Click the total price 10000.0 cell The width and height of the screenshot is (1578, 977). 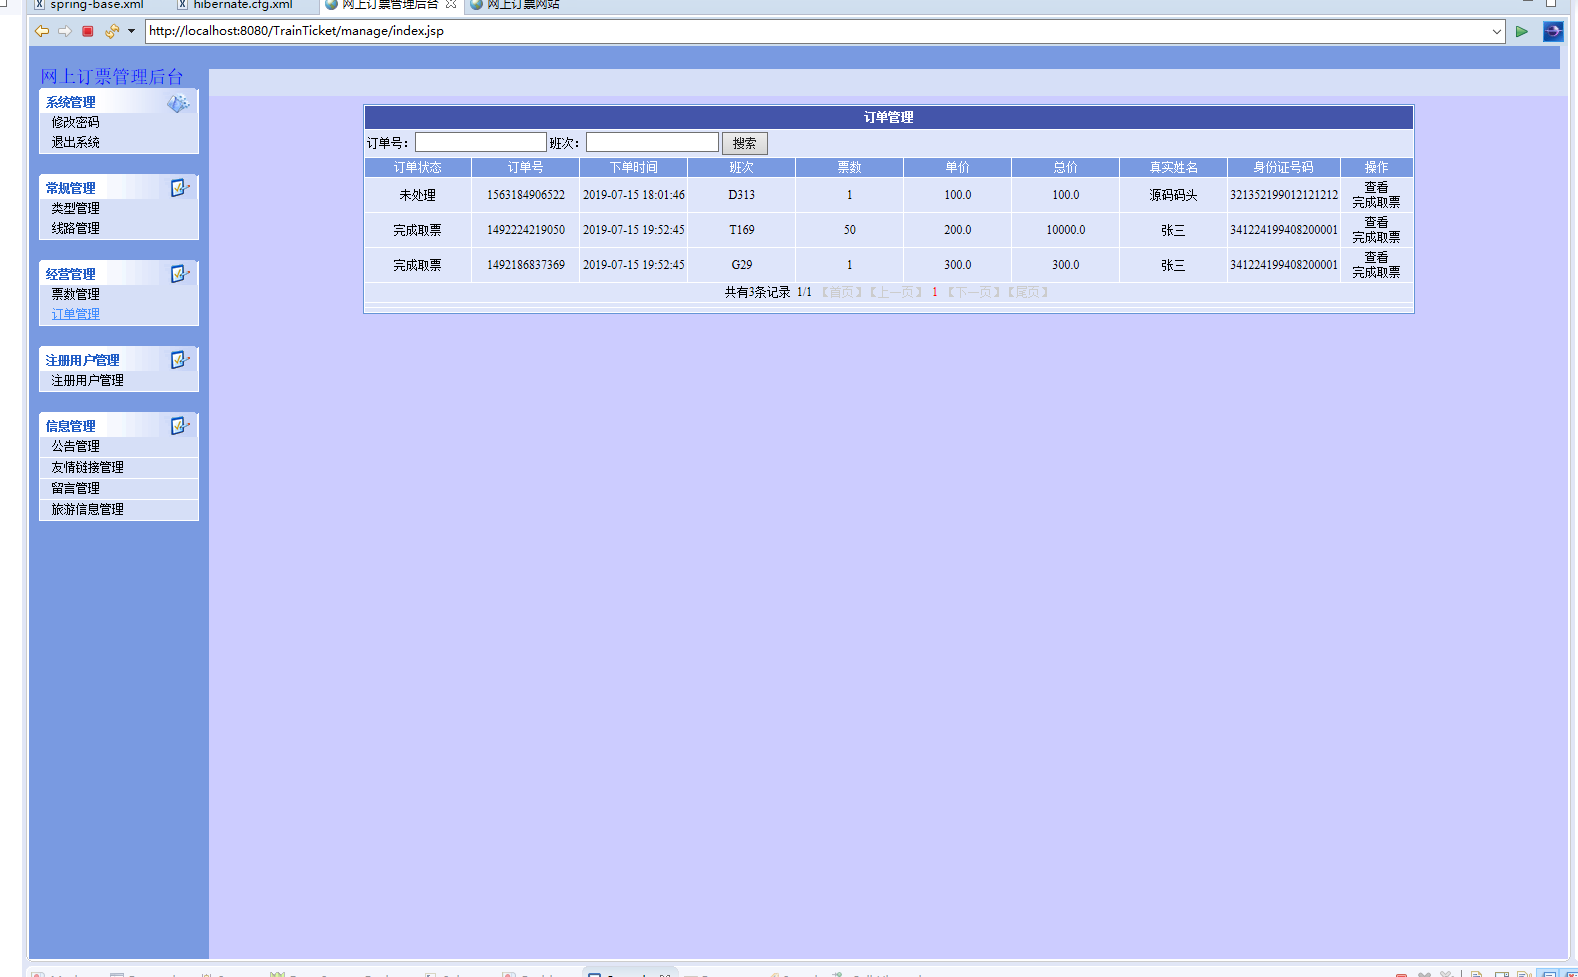click(x=1066, y=230)
